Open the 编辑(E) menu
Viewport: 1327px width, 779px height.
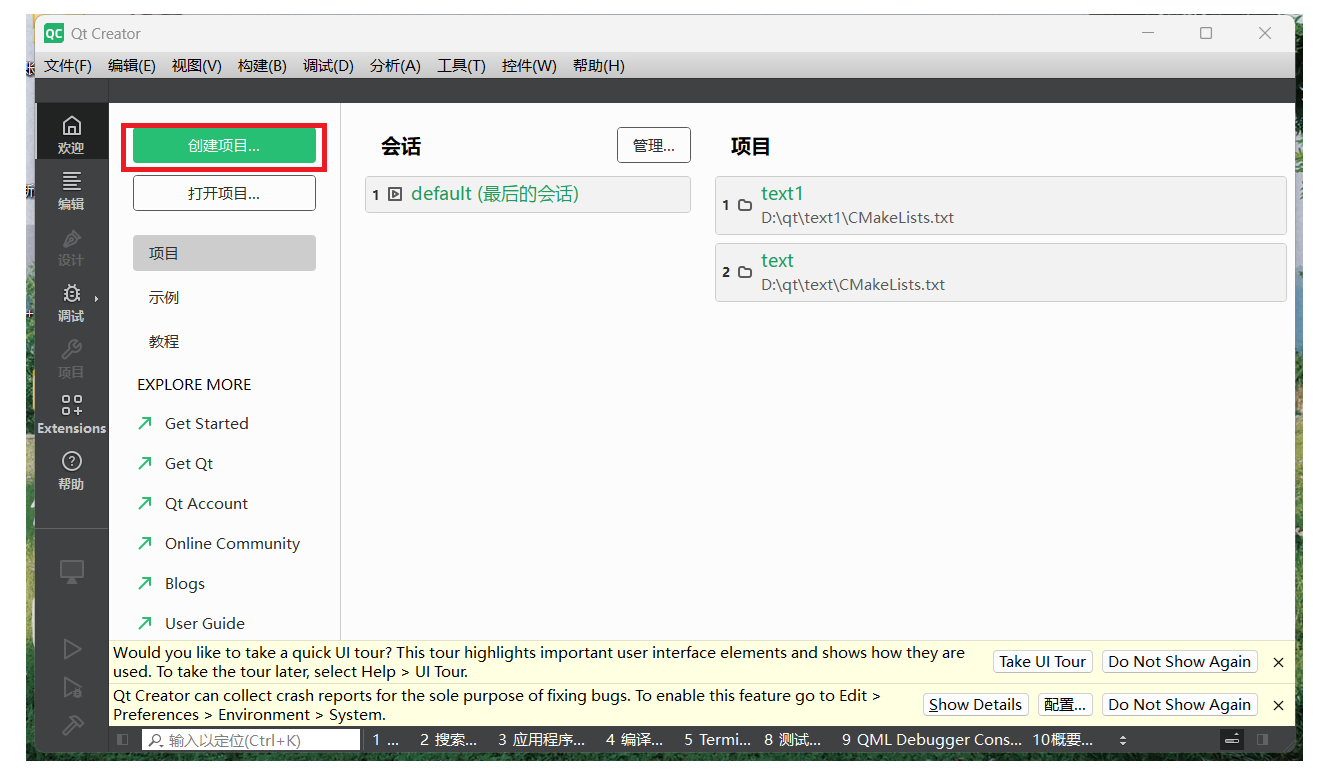[x=132, y=65]
